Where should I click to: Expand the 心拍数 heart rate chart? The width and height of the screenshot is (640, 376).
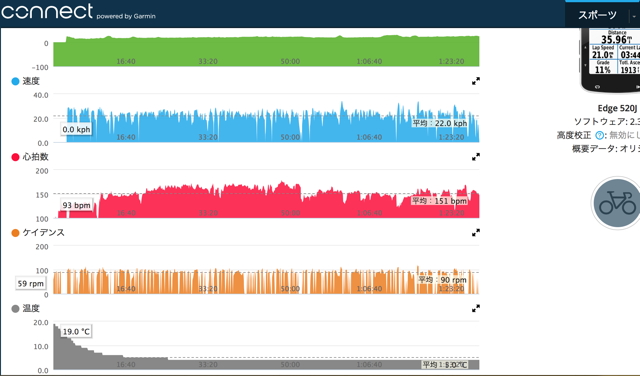[476, 157]
